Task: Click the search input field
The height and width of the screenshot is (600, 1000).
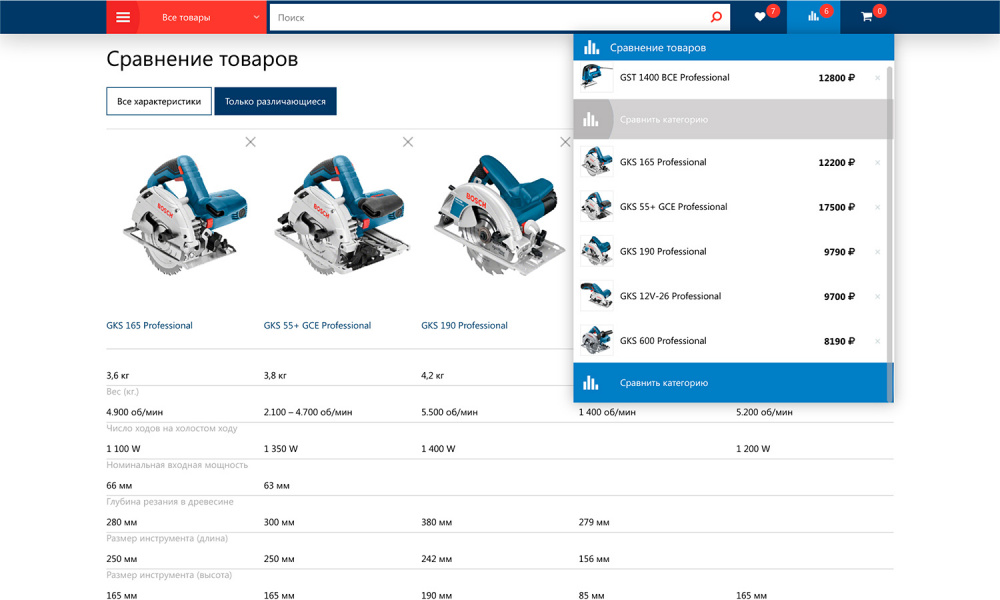Action: tap(490, 17)
